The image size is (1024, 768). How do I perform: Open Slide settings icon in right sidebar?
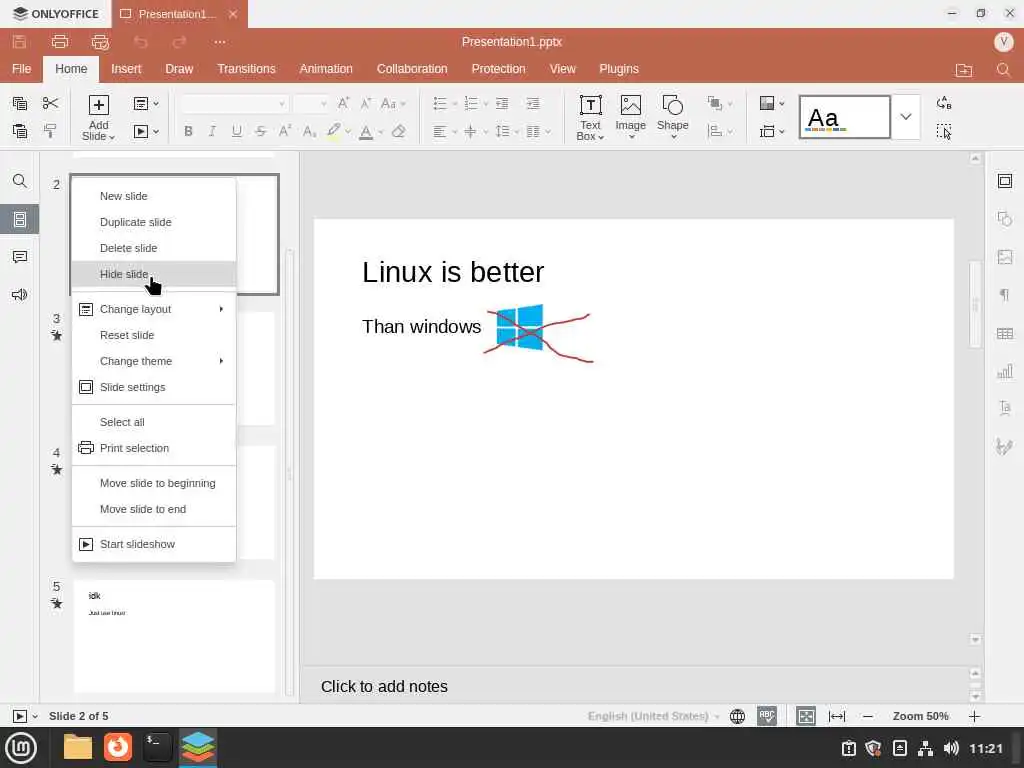click(1004, 181)
